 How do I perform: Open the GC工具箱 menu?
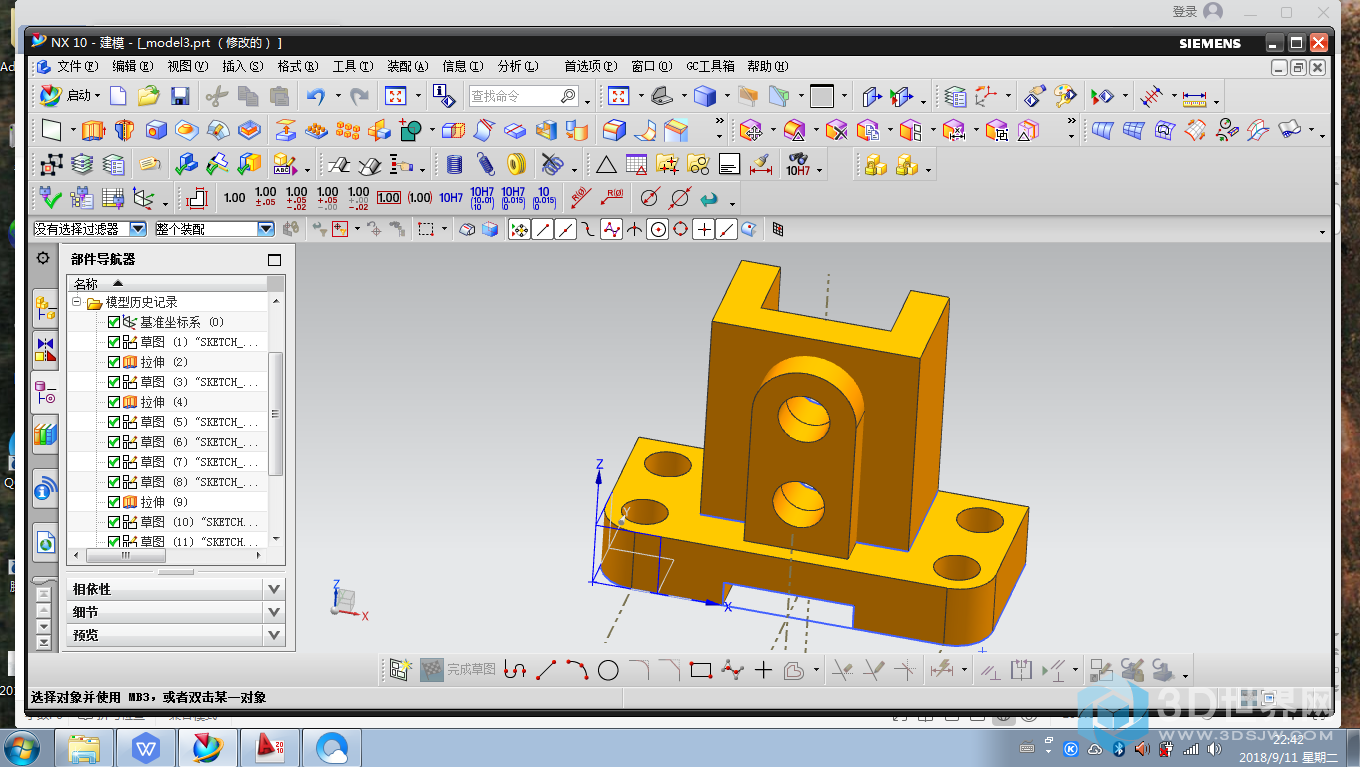pos(710,66)
